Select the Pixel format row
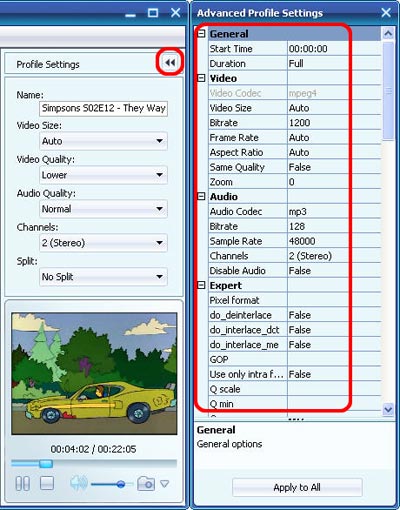The height and width of the screenshot is (510, 400). pos(295,300)
